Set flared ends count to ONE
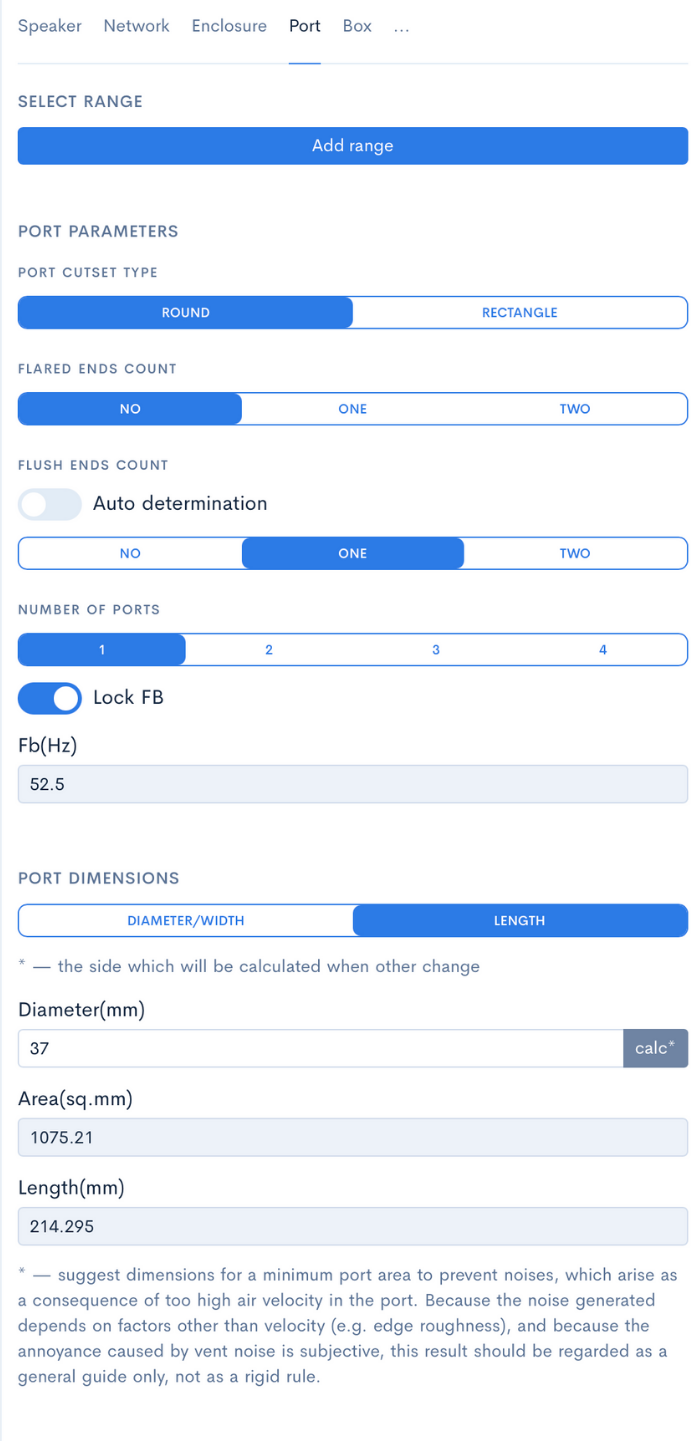 (x=352, y=408)
